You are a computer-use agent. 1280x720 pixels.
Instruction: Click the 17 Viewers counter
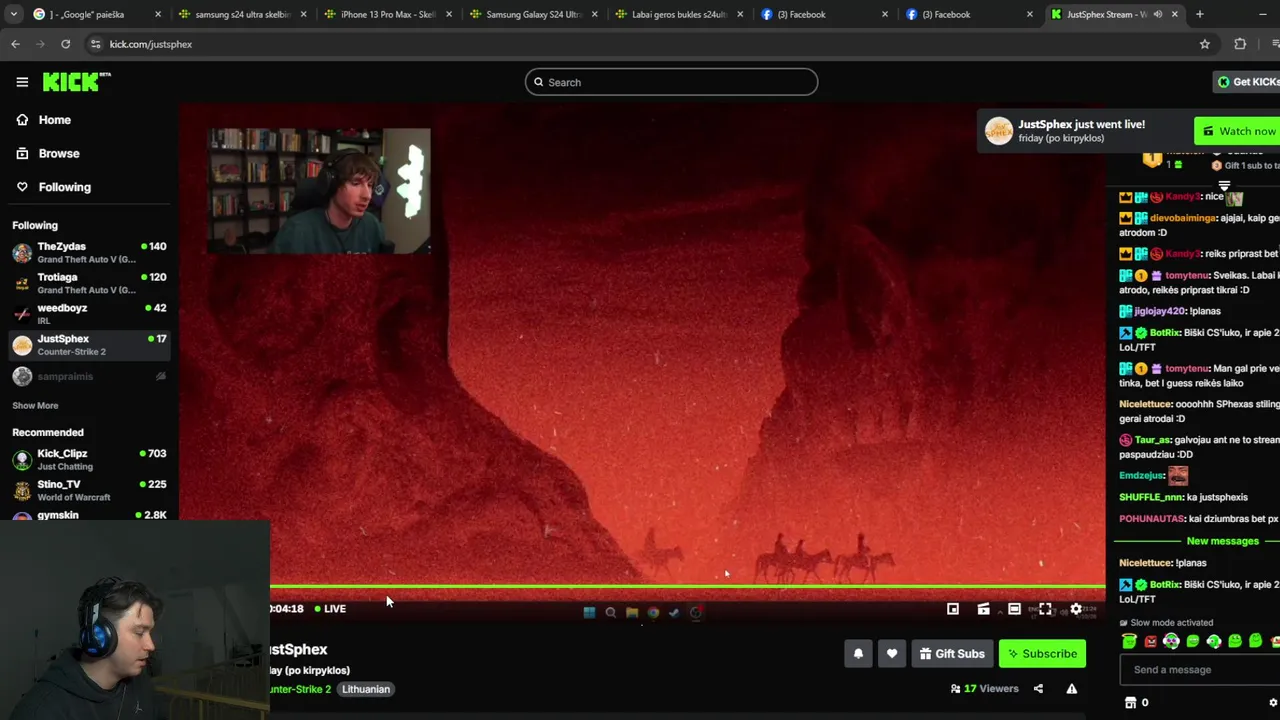[x=984, y=689]
